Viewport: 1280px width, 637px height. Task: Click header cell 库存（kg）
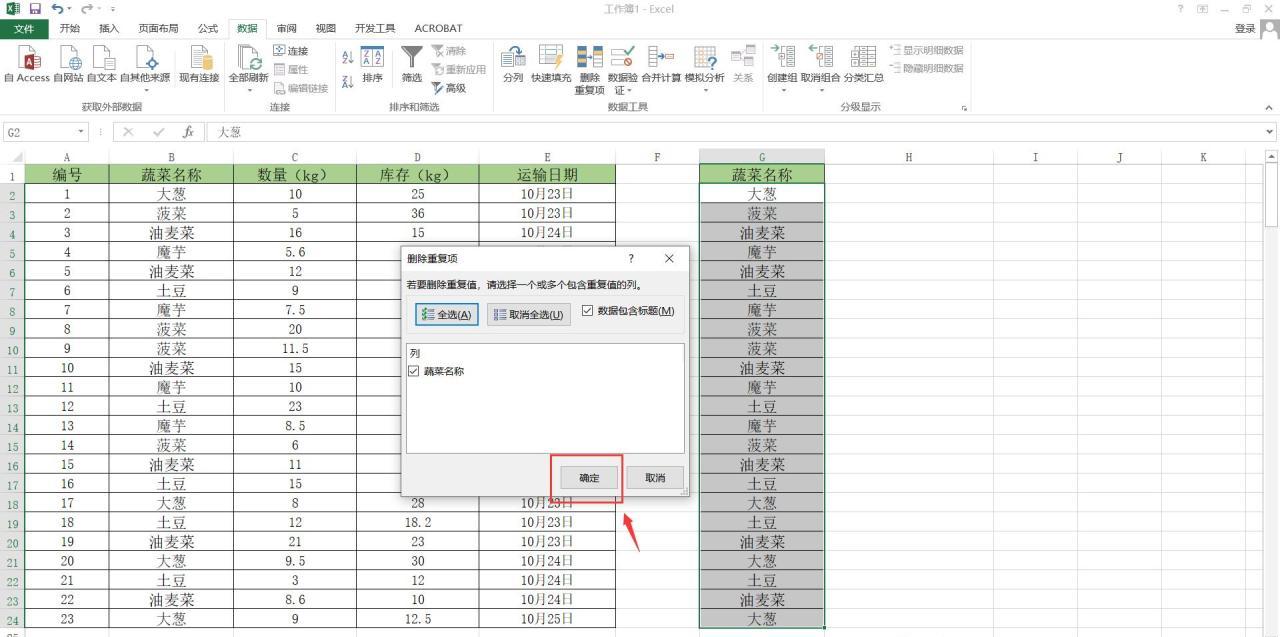[417, 175]
